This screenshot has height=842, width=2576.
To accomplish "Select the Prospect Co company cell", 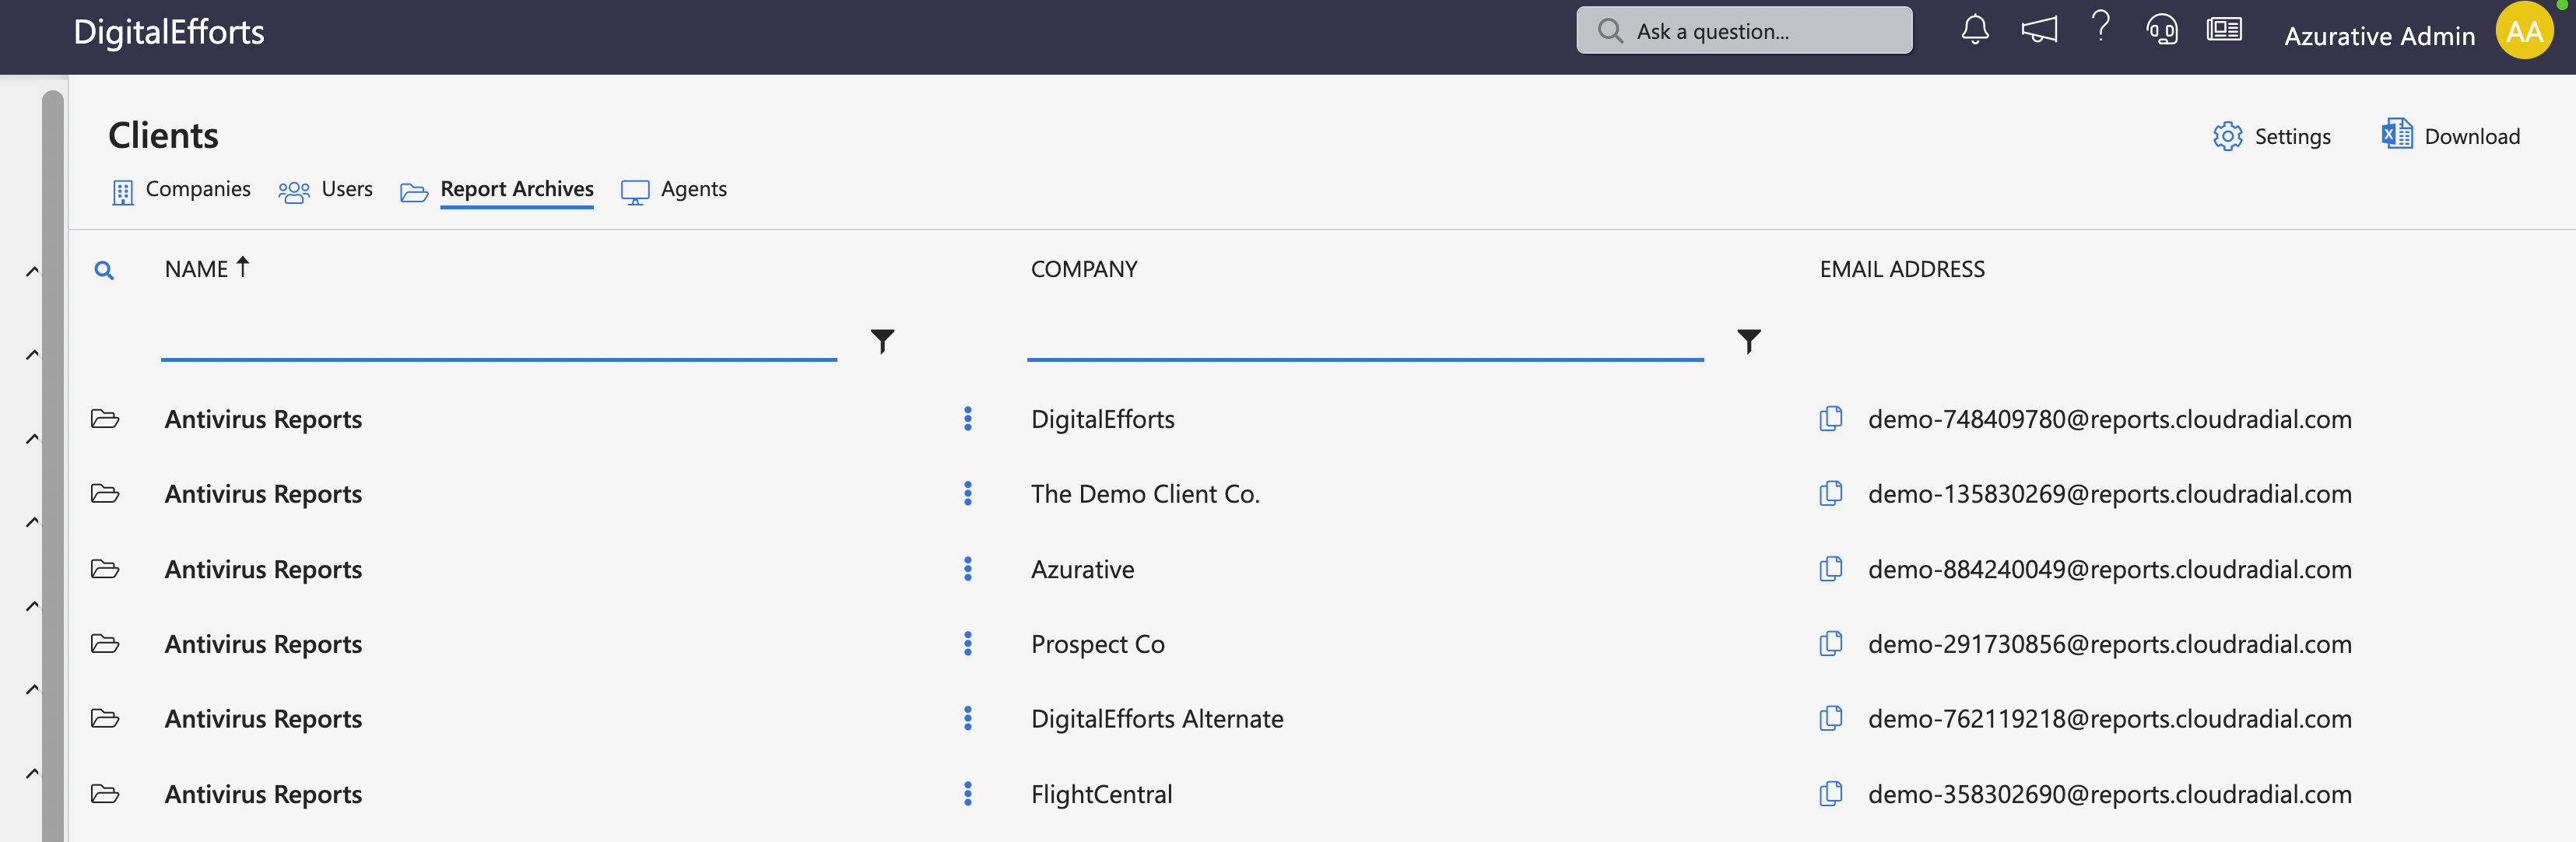I will click(1097, 644).
